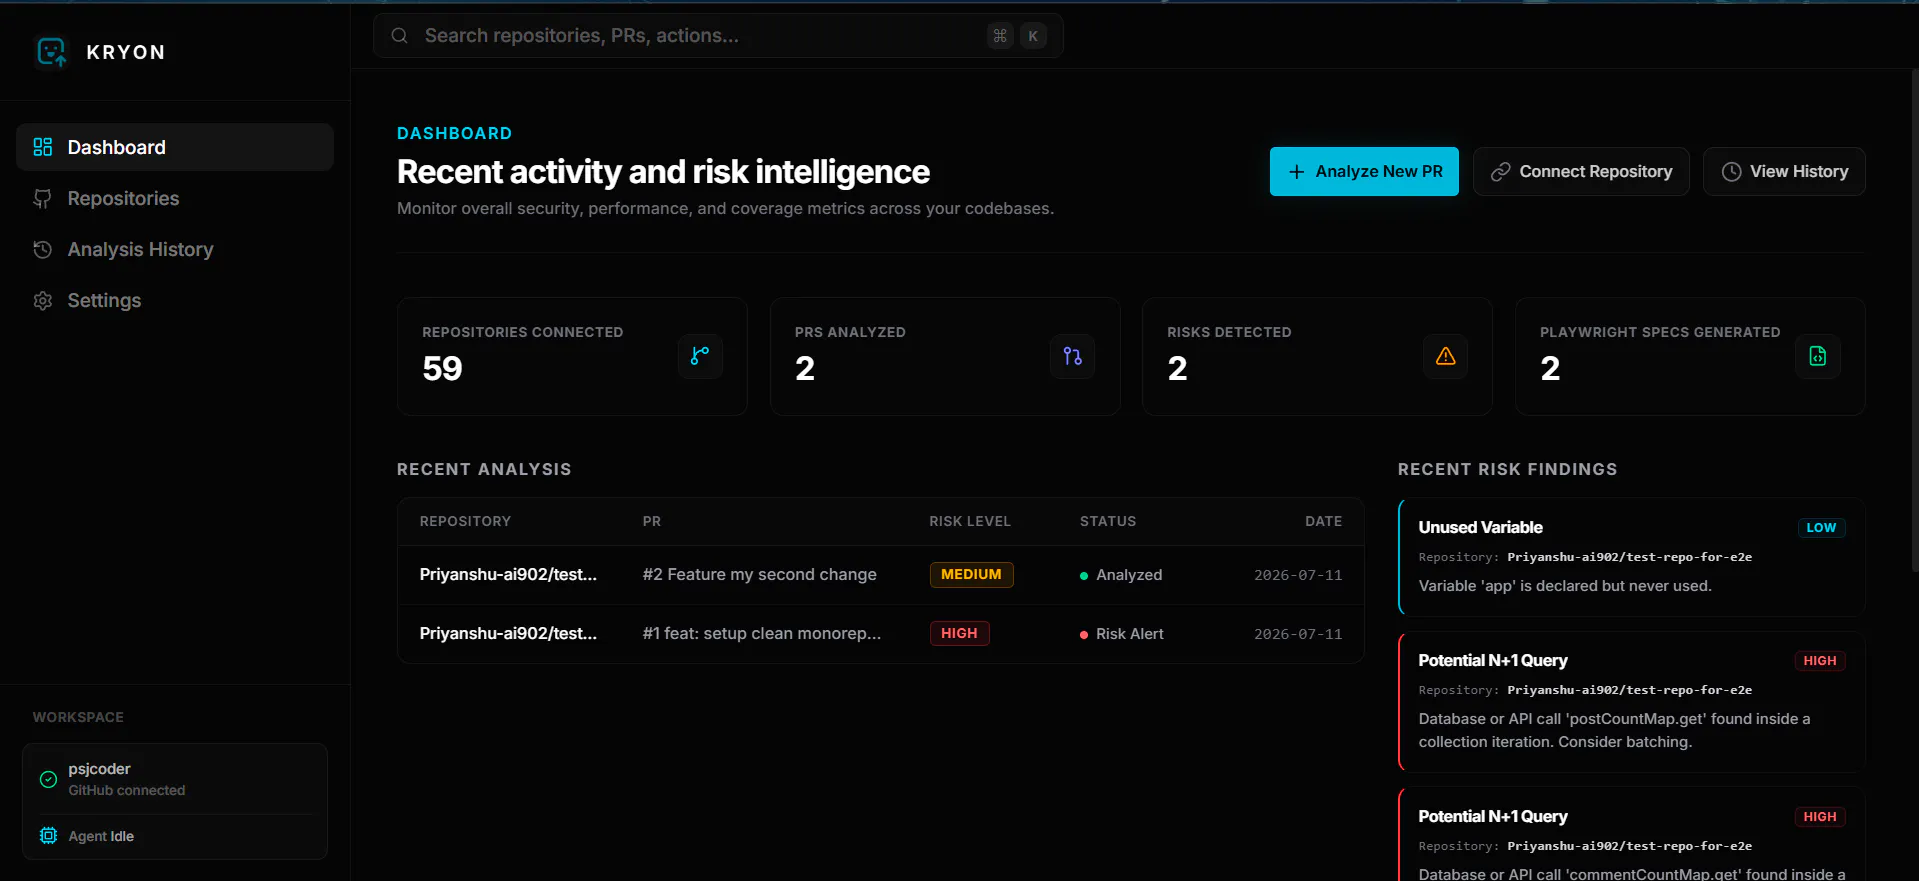
Task: Click 'Variable app is declared but never used' text
Action: click(x=1565, y=586)
